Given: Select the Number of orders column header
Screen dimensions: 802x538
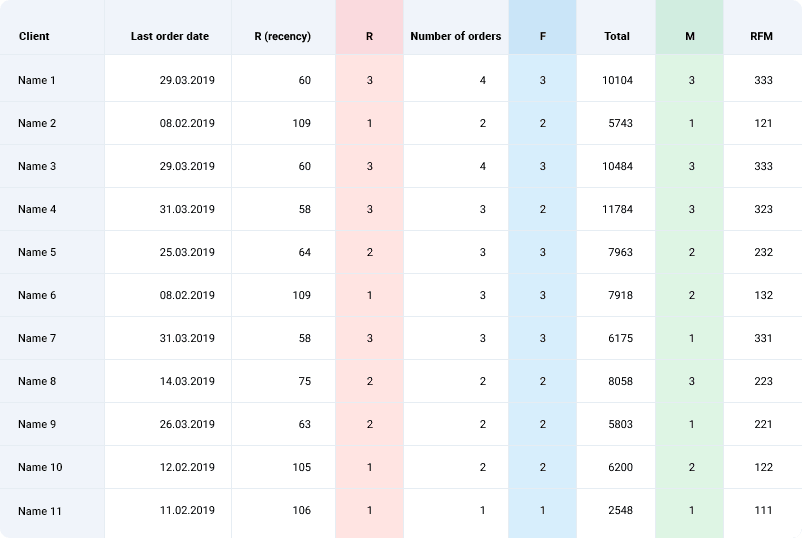Looking at the screenshot, I should [455, 36].
